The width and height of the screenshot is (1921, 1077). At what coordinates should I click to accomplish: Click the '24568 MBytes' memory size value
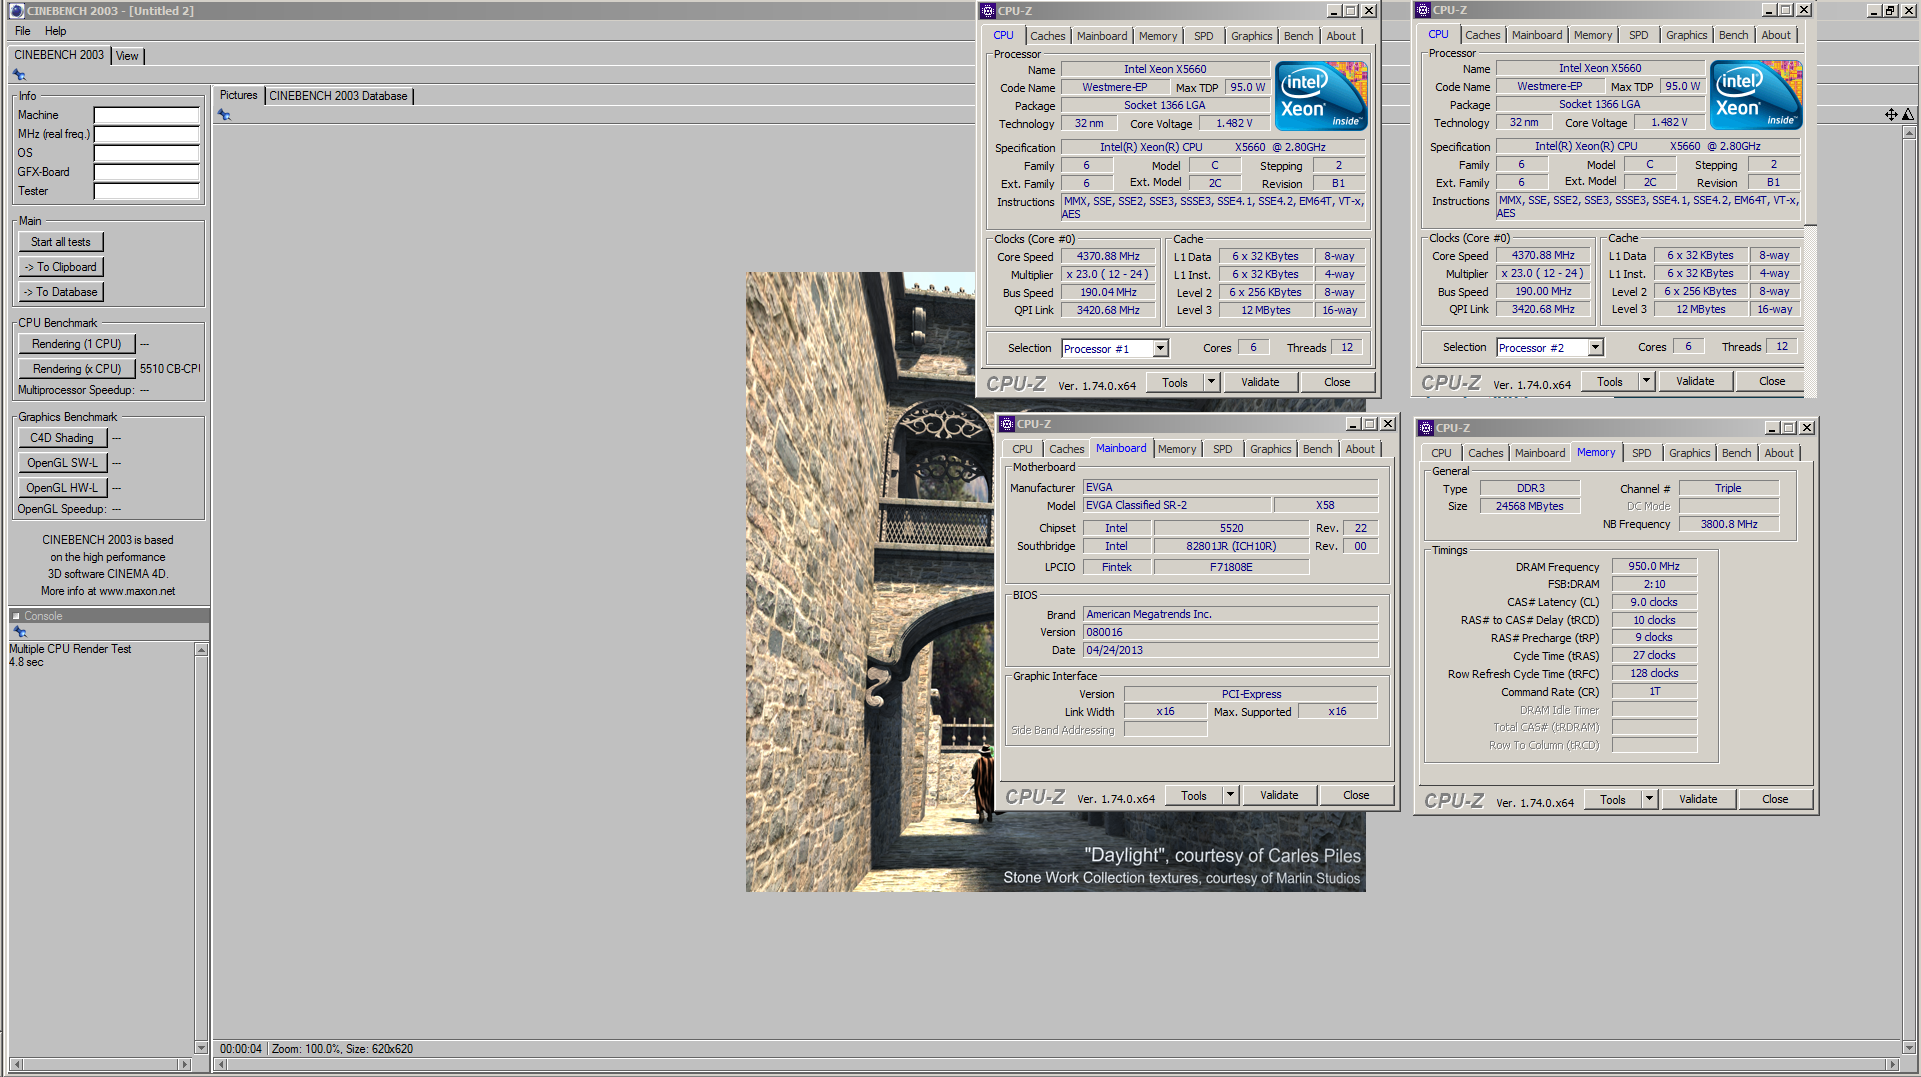[x=1529, y=506]
